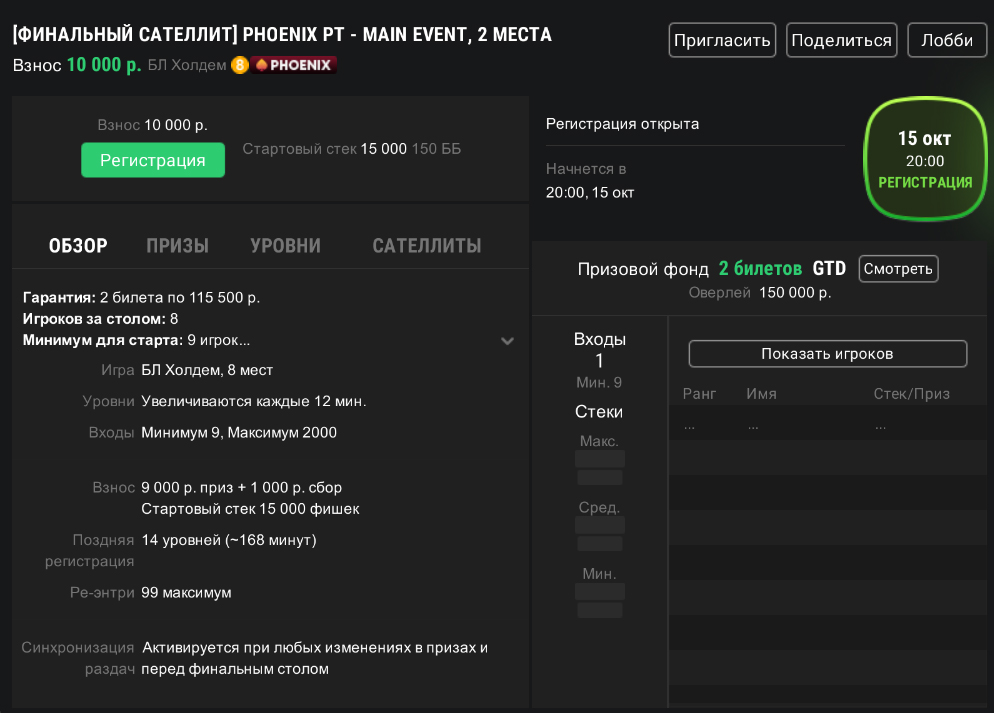Click the Пригласить button
The width and height of the screenshot is (994, 713).
722,41
